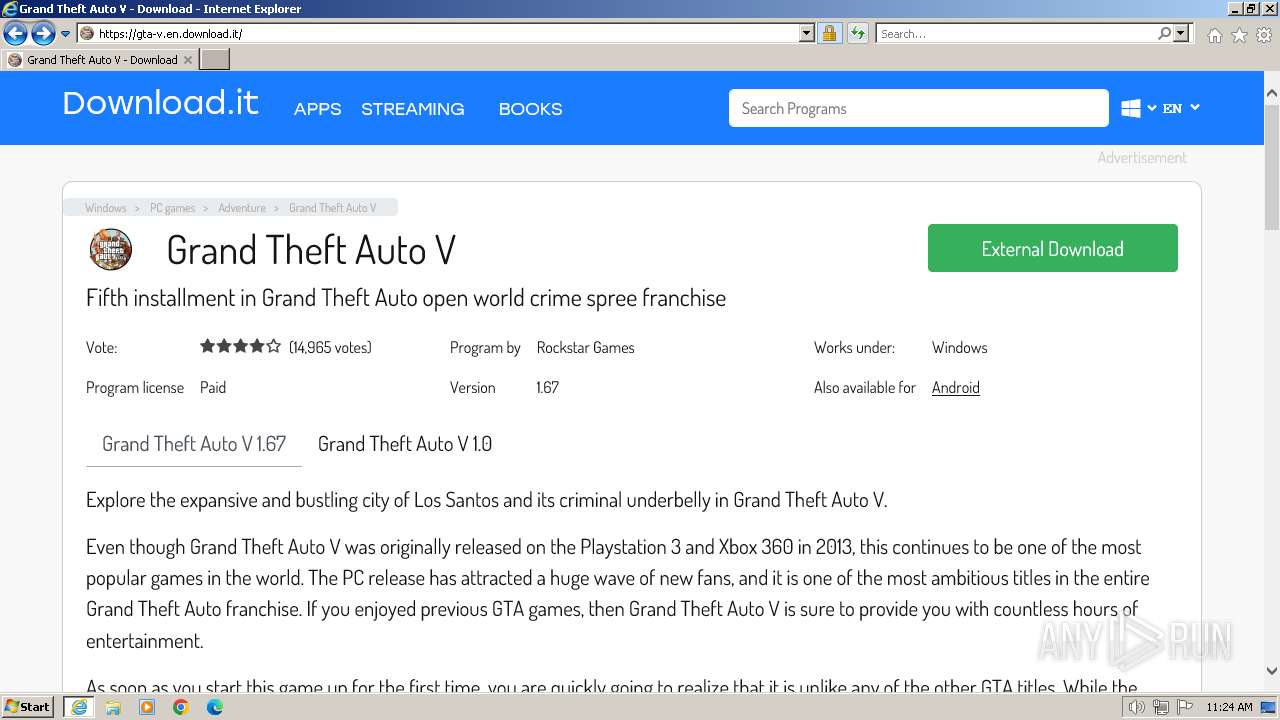Click the vertical scrollbar thumb

1272,166
